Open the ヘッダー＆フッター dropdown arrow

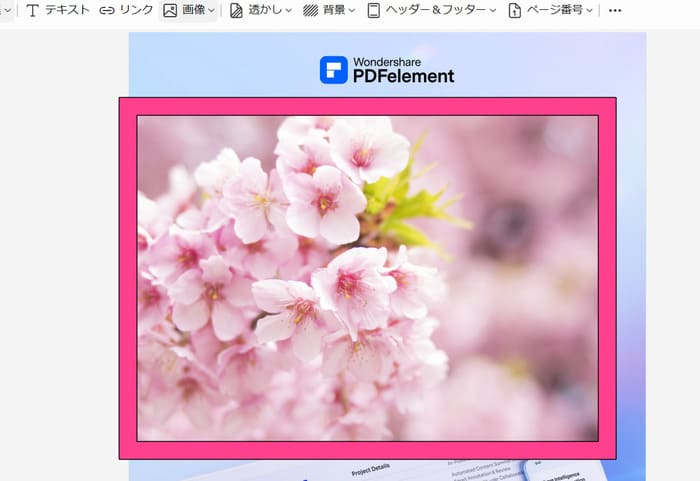point(493,11)
